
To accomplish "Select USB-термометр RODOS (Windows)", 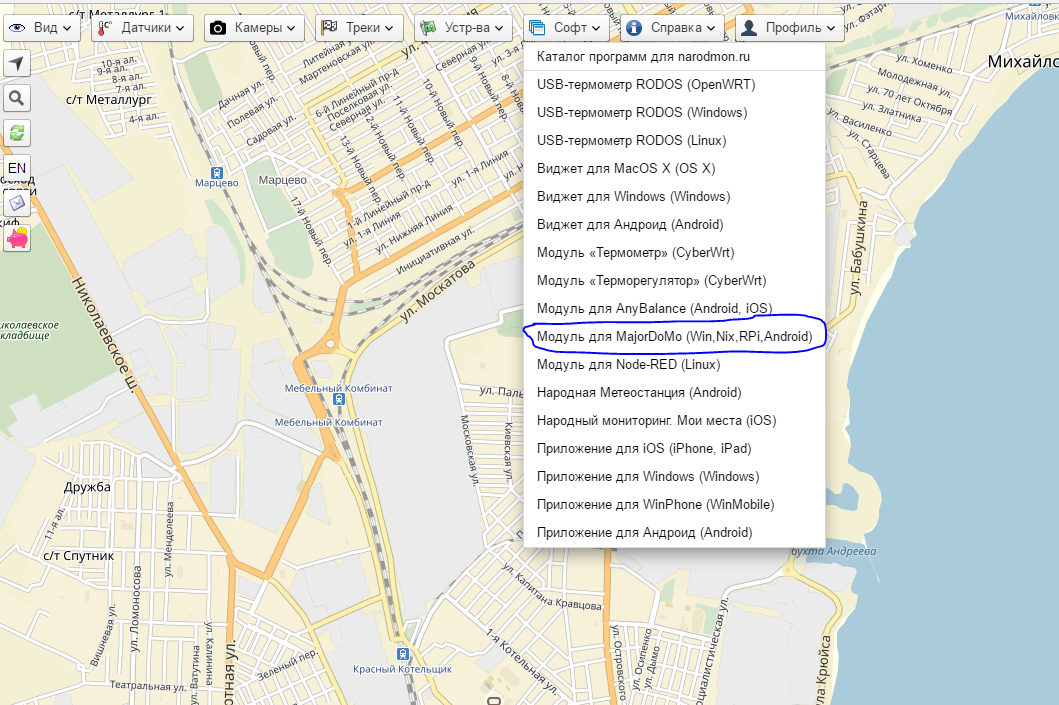I will pyautogui.click(x=674, y=112).
